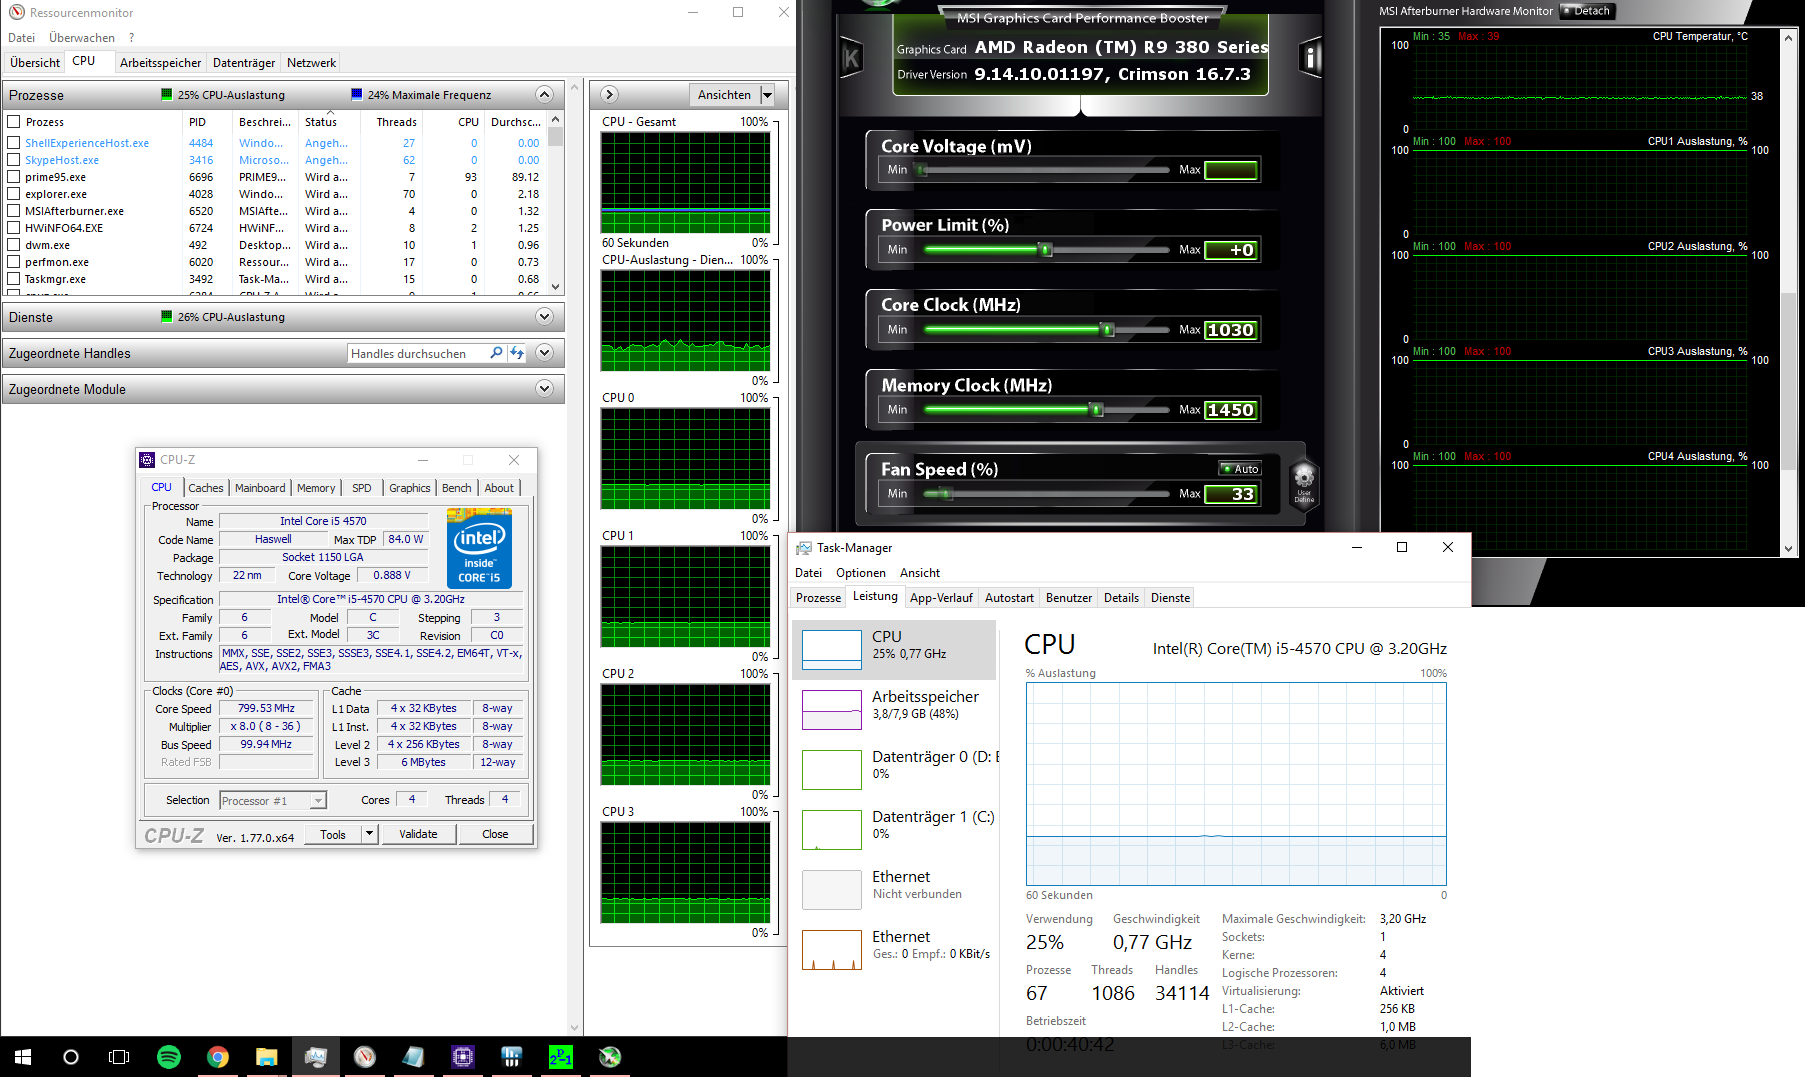Open the Ansichten dropdown arrow
Screen dimensions: 1805x1077
click(x=768, y=95)
